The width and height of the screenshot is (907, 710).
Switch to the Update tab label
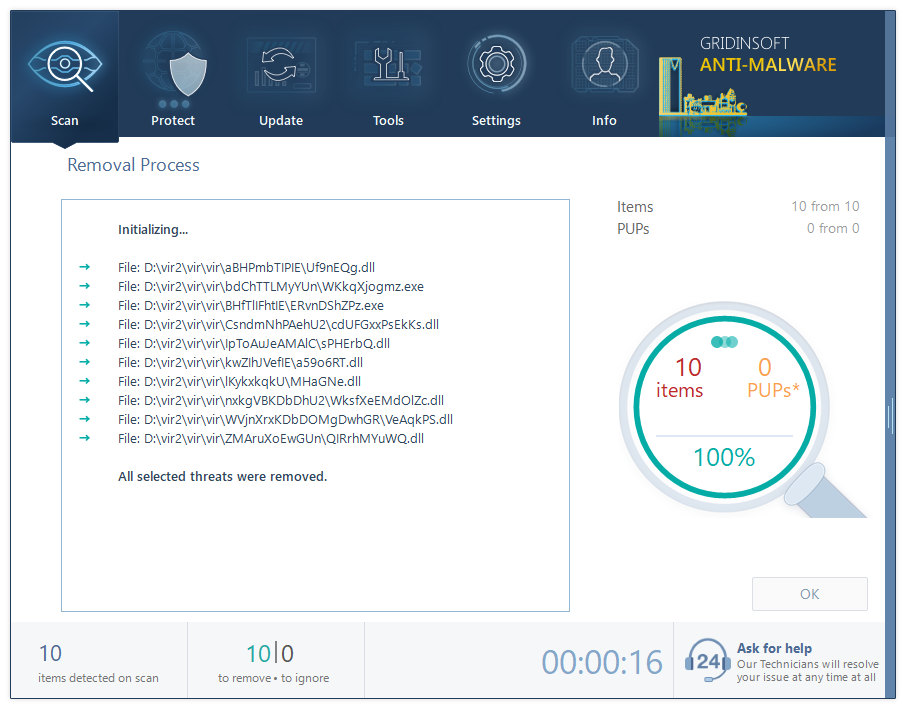[x=281, y=121]
